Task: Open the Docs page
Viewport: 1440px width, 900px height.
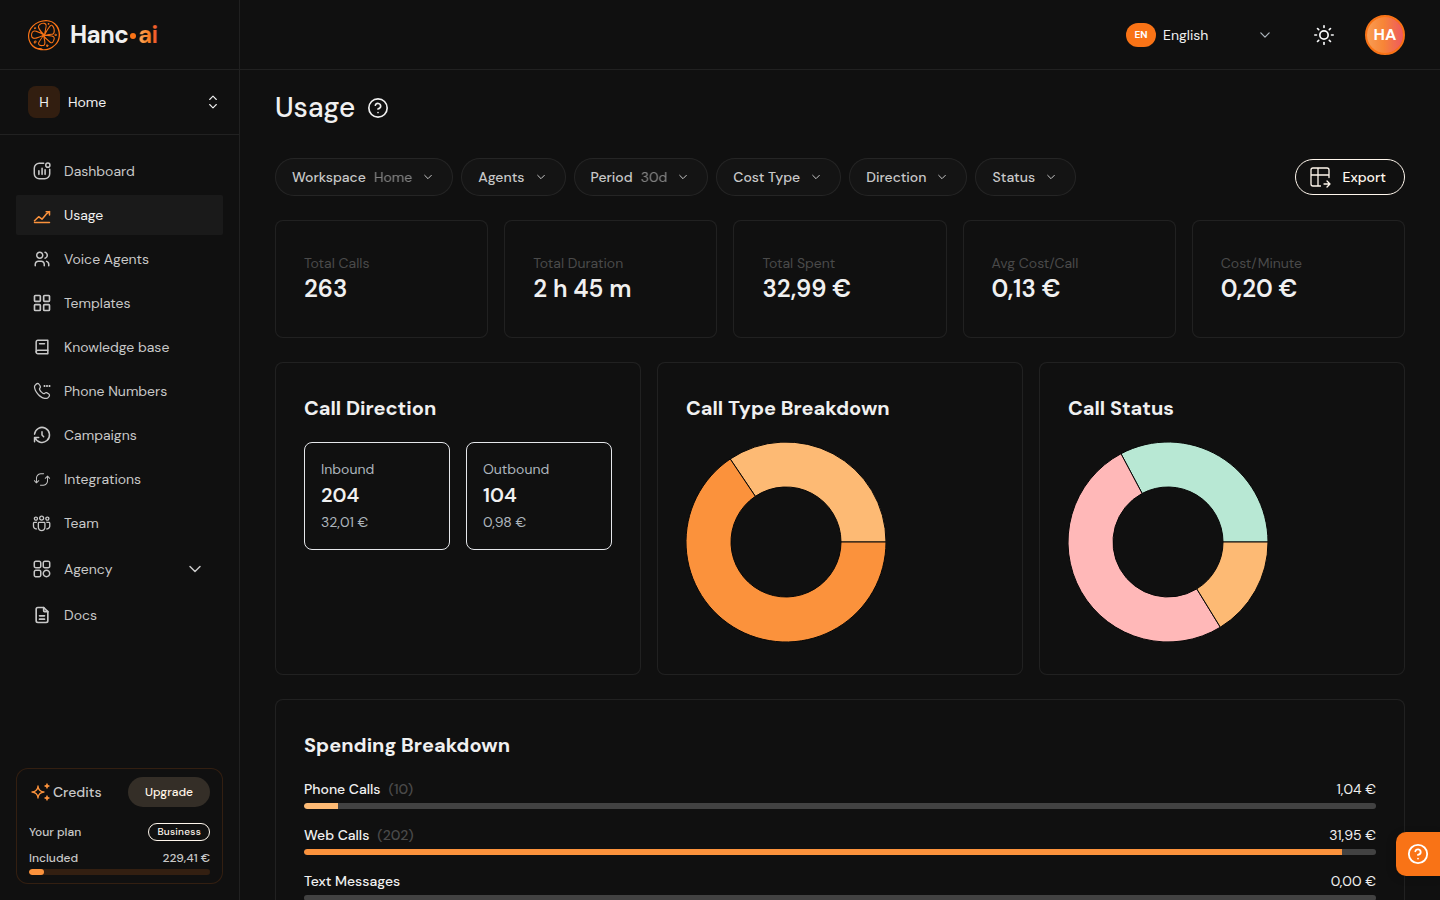Action: coord(79,614)
